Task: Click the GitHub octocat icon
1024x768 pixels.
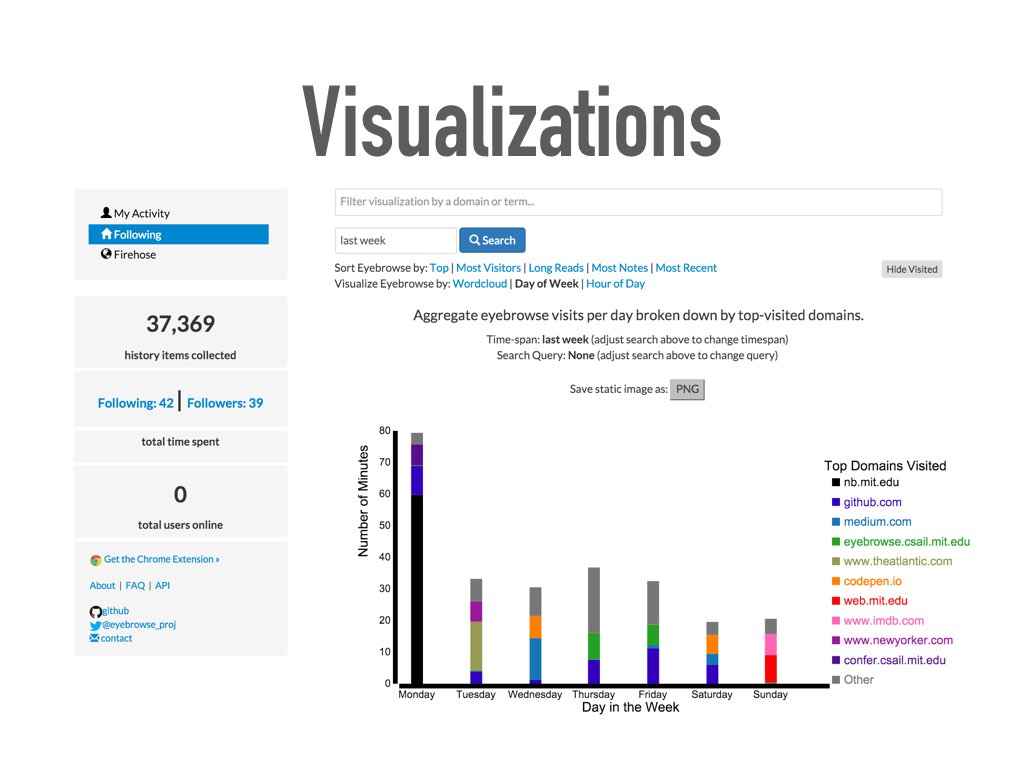Action: pos(95,611)
